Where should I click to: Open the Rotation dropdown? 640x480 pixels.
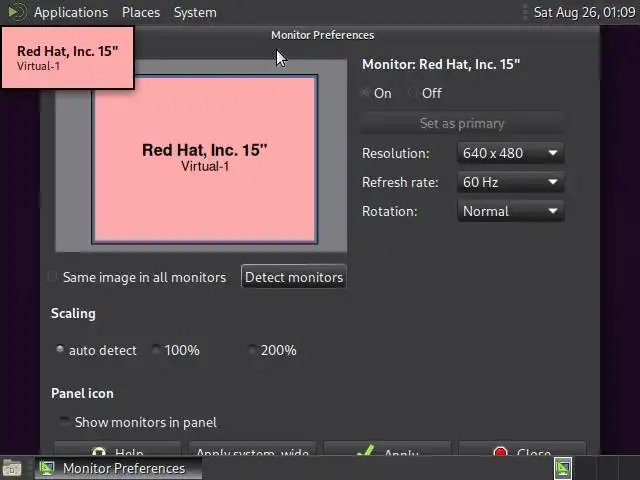pyautogui.click(x=511, y=211)
